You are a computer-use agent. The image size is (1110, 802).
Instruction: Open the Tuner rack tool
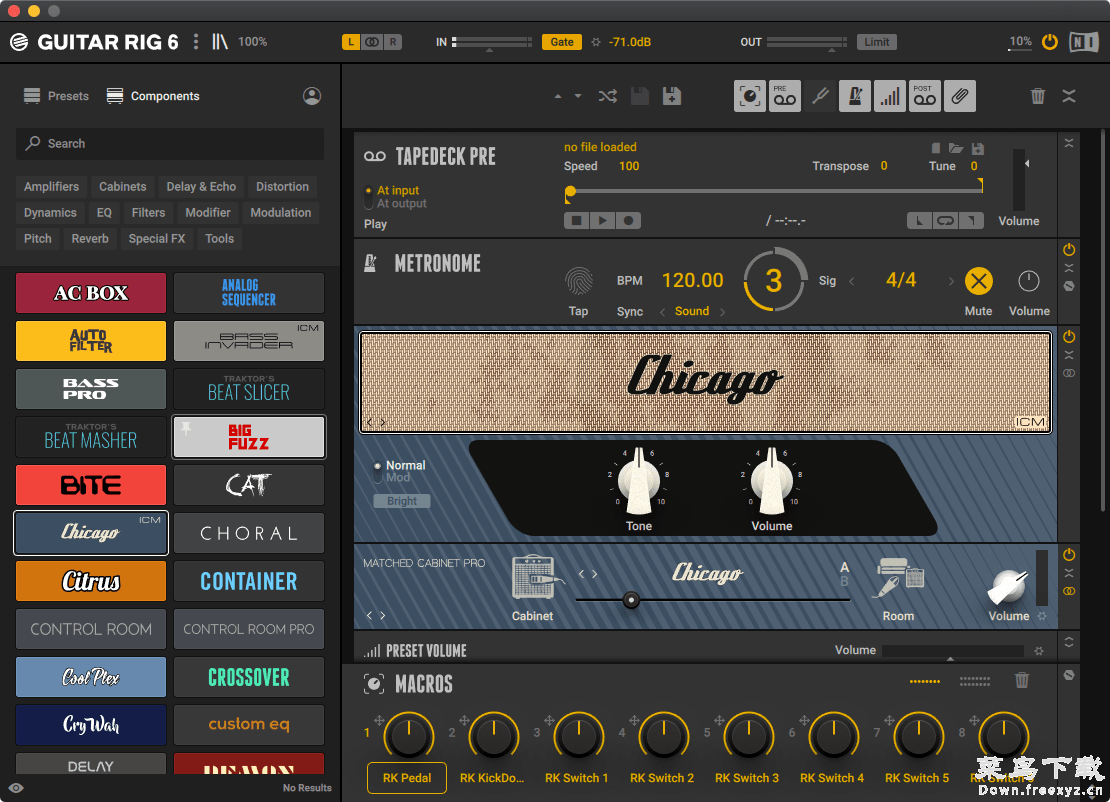click(x=820, y=96)
